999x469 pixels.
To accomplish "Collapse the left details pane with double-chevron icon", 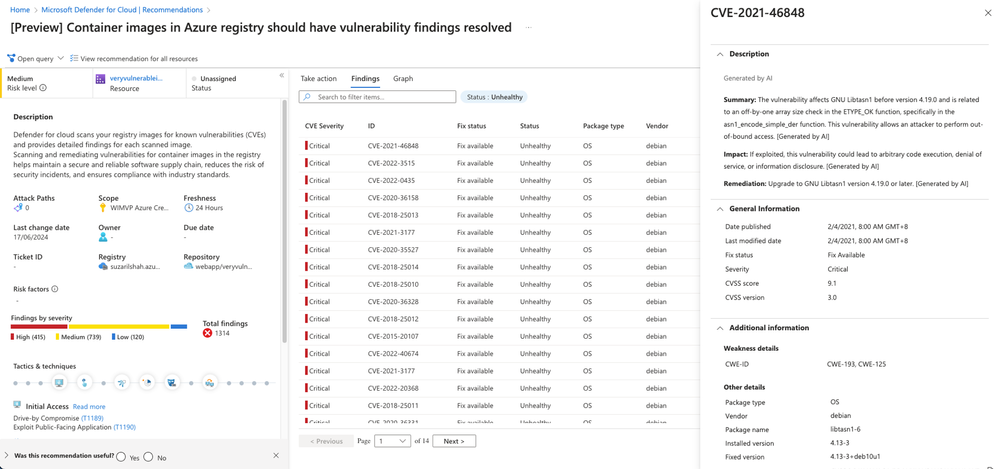I will (282, 75).
